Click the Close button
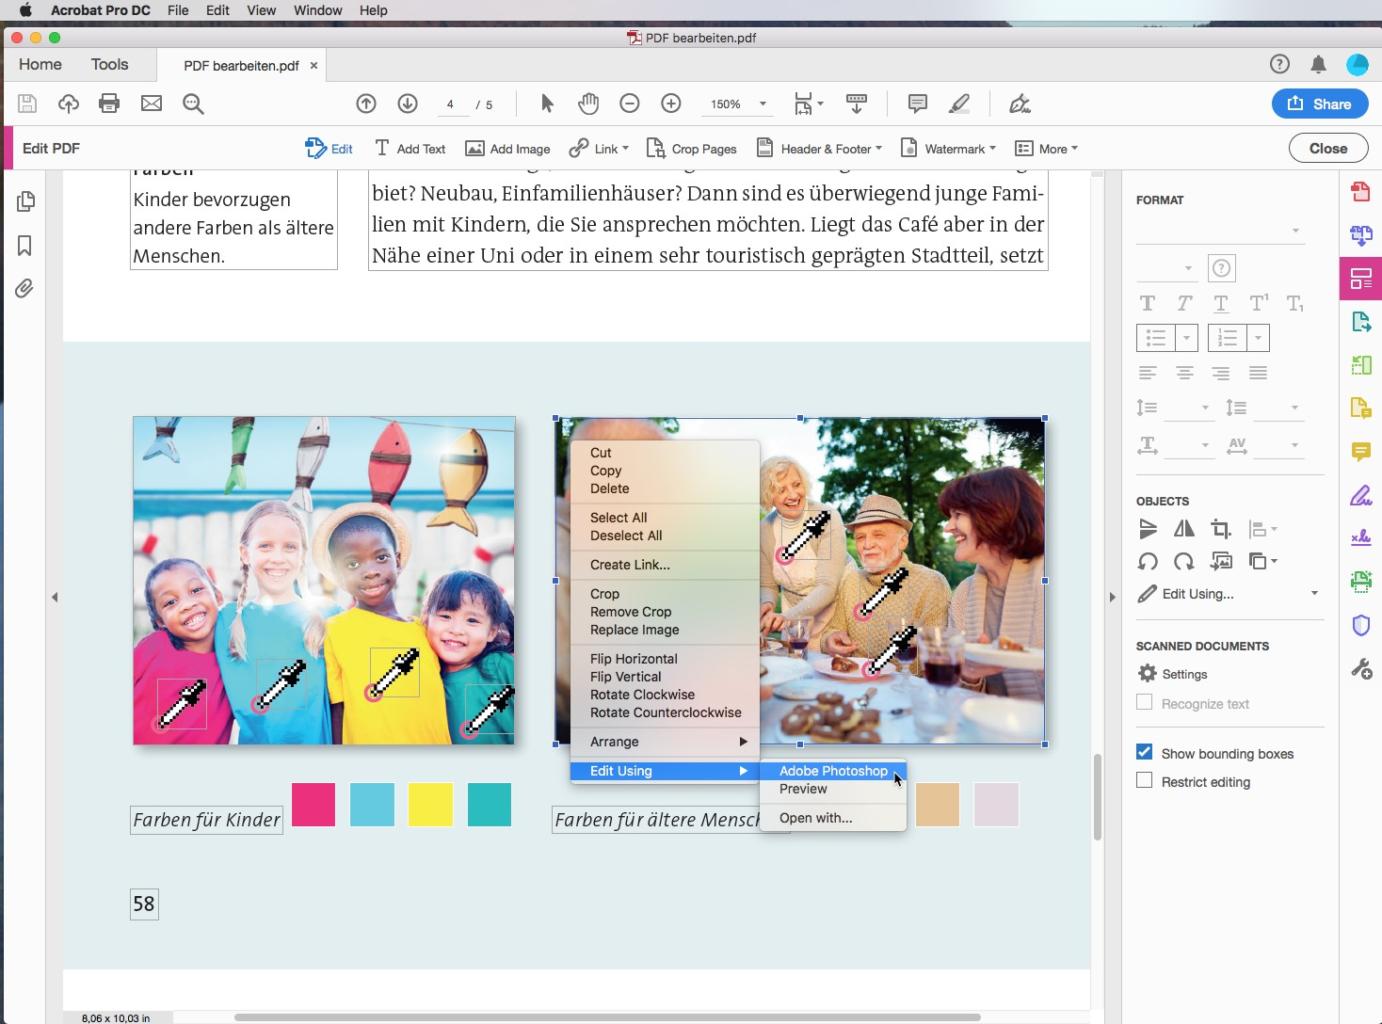The image size is (1382, 1024). pos(1328,148)
